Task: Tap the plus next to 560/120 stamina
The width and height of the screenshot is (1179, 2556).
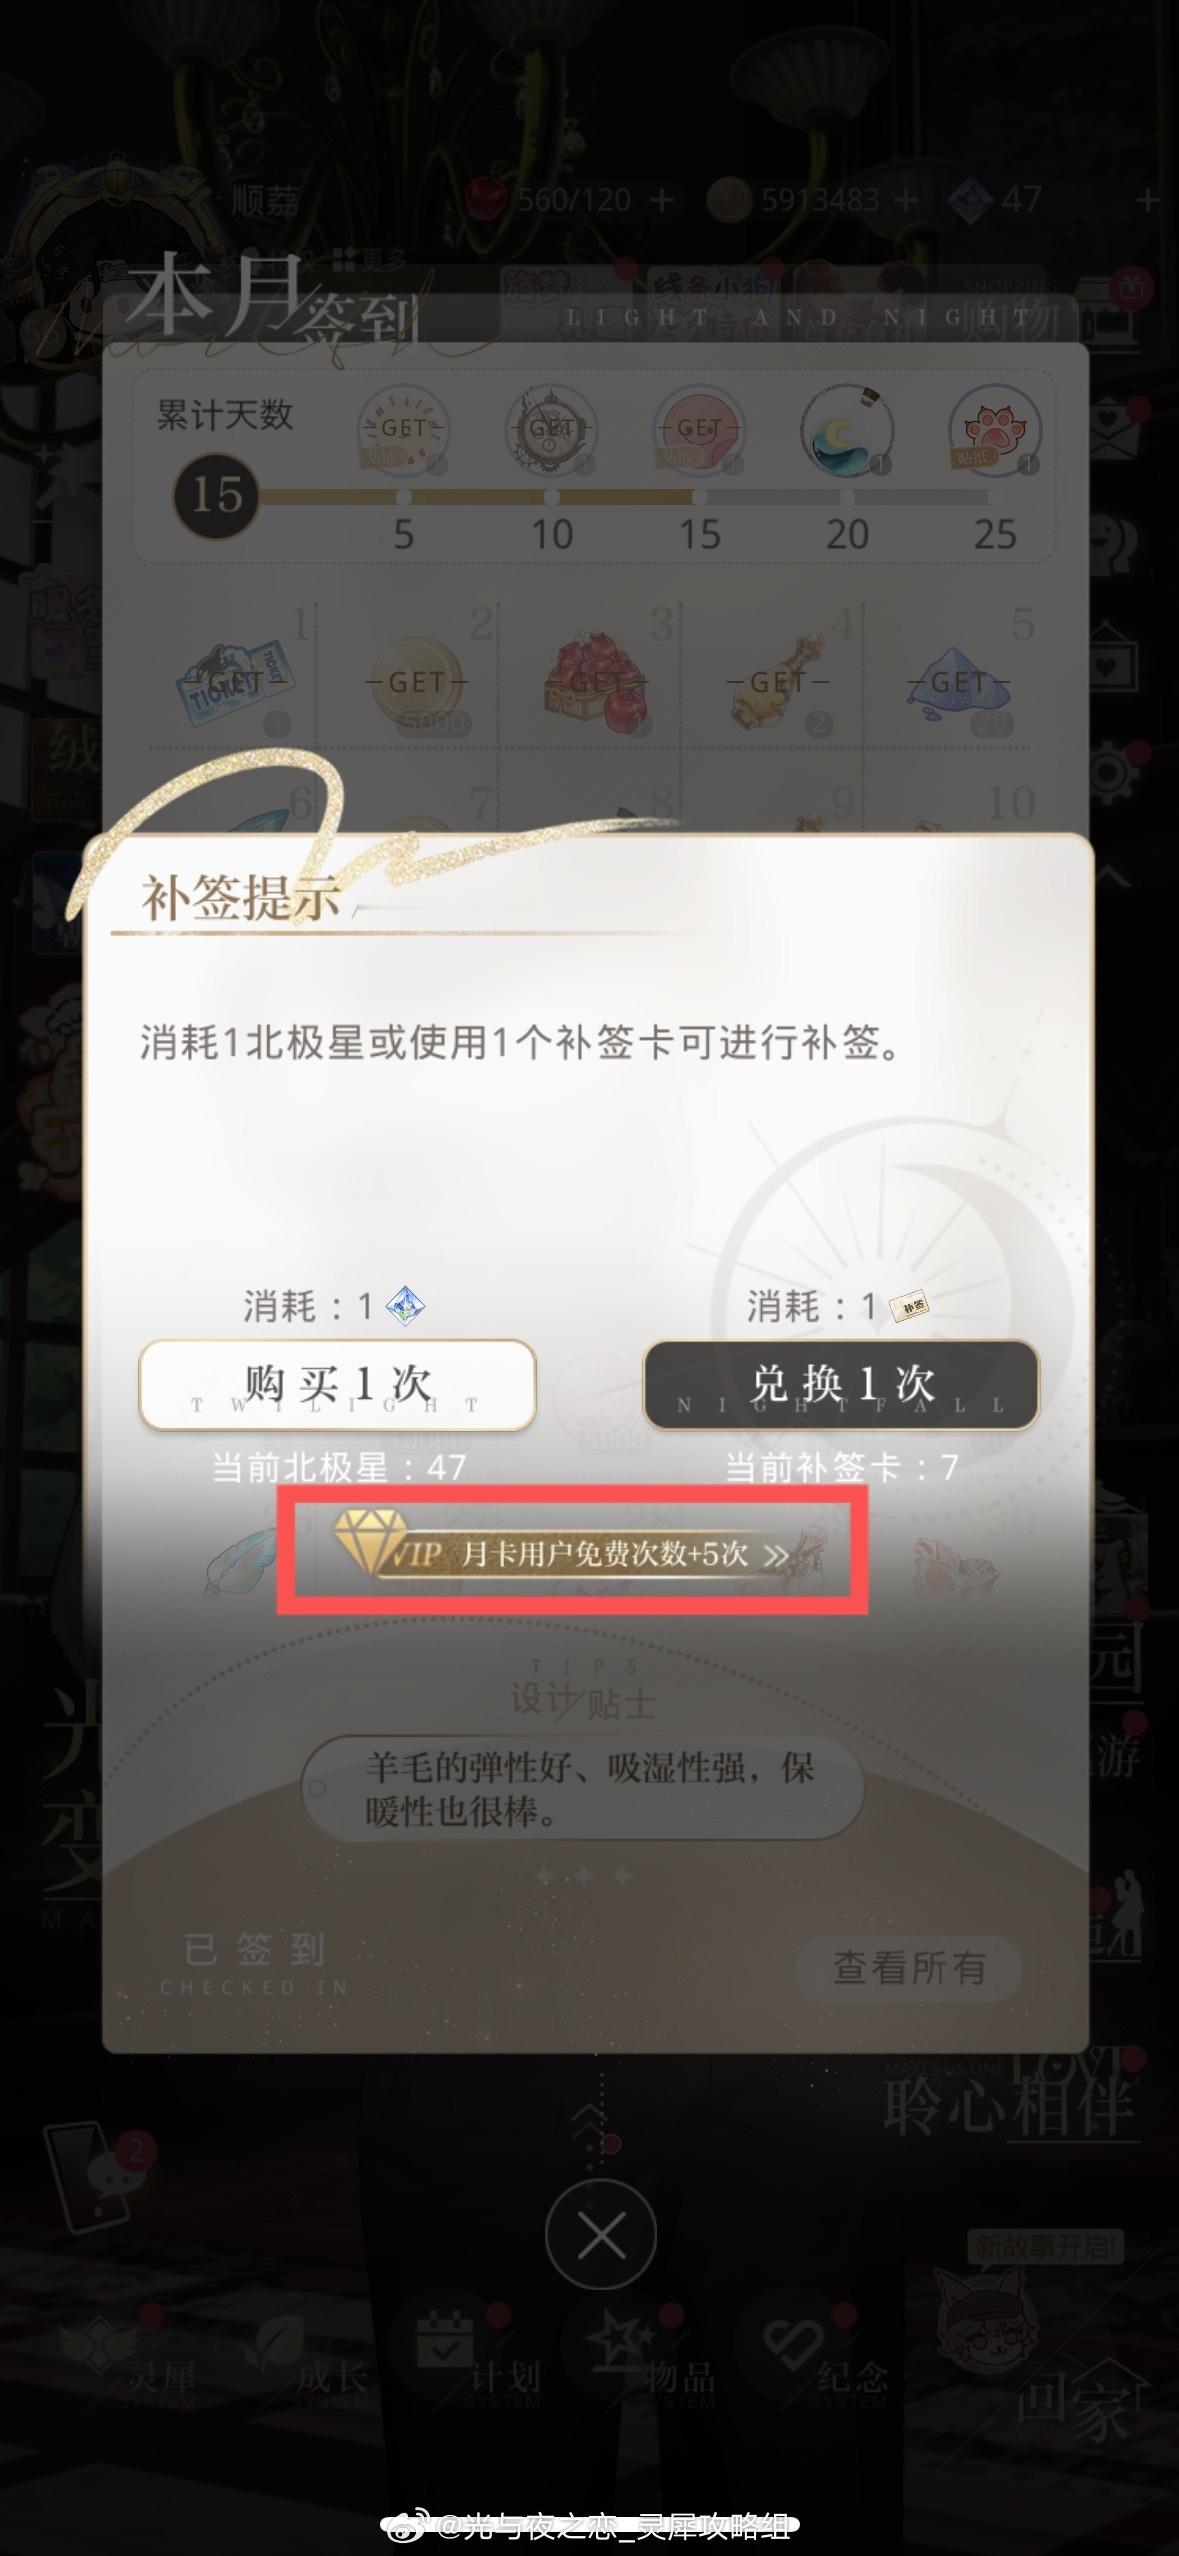Action: [661, 200]
